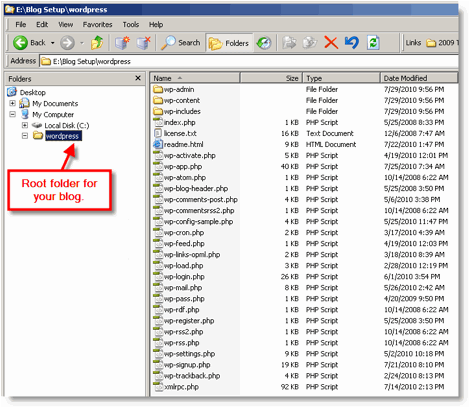Select the wp-content folder icon
The image size is (470, 408).
[158, 100]
